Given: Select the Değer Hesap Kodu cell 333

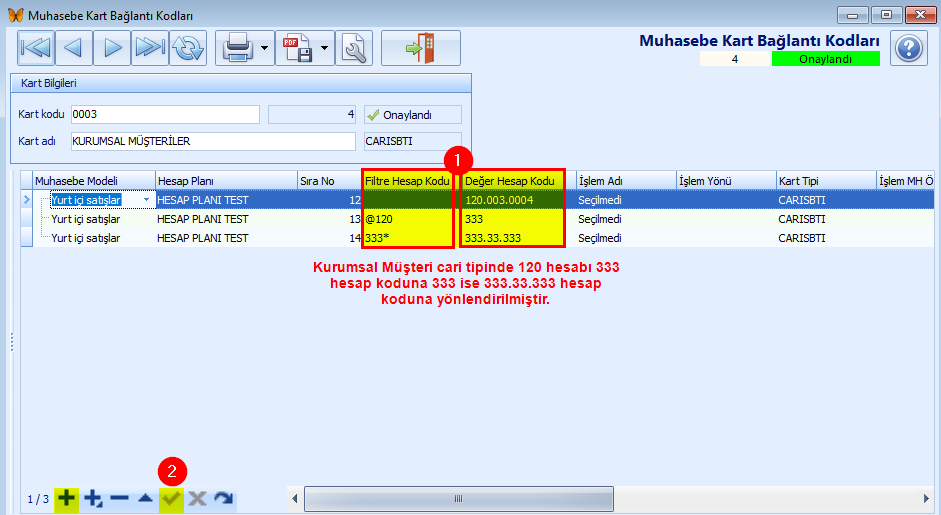Looking at the screenshot, I should point(513,219).
